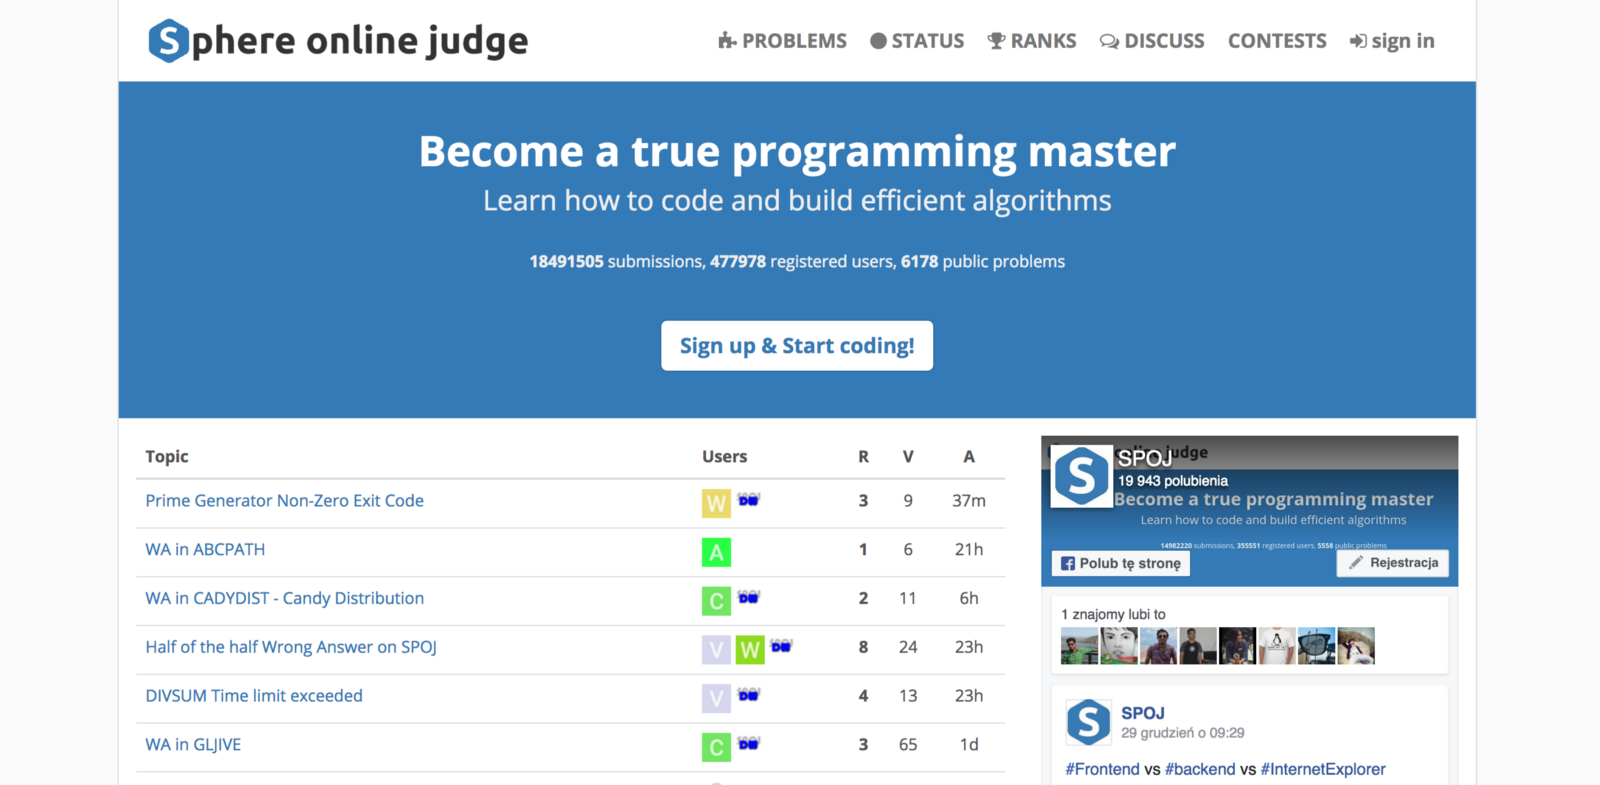Image resolution: width=1600 pixels, height=785 pixels.
Task: Go to the STATUS page
Action: click(917, 41)
